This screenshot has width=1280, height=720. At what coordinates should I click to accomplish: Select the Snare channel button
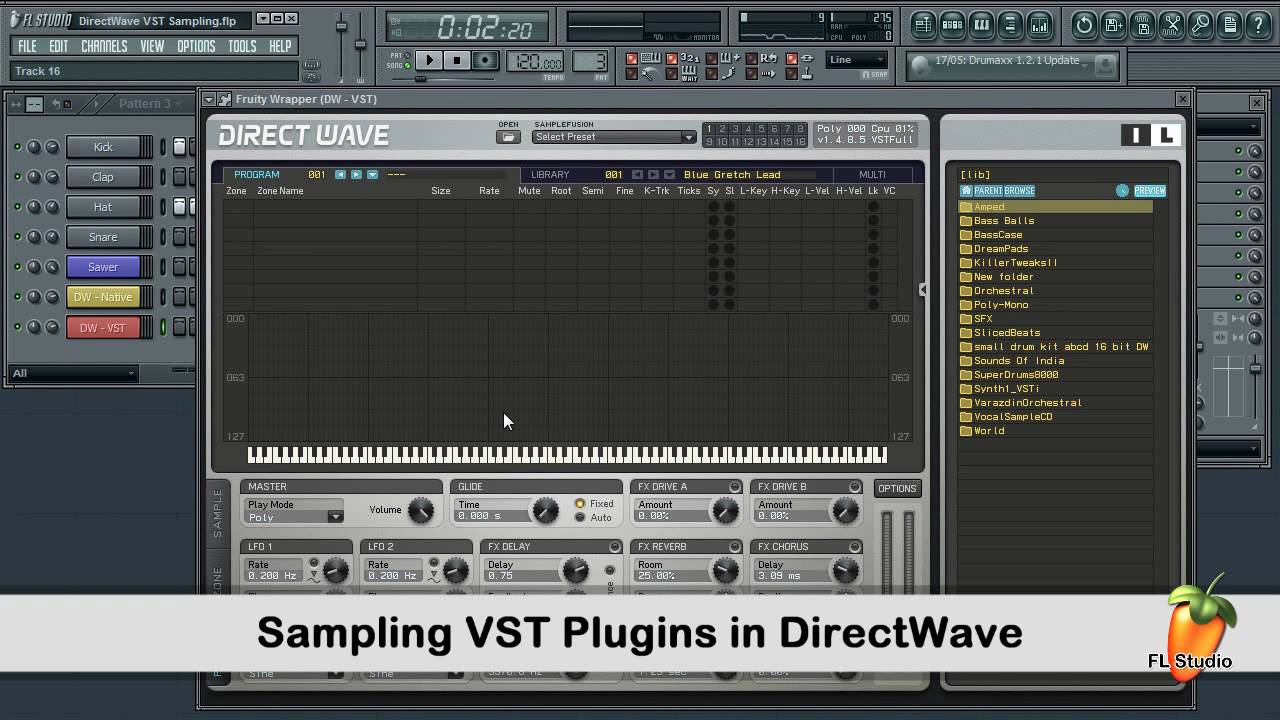click(x=103, y=237)
